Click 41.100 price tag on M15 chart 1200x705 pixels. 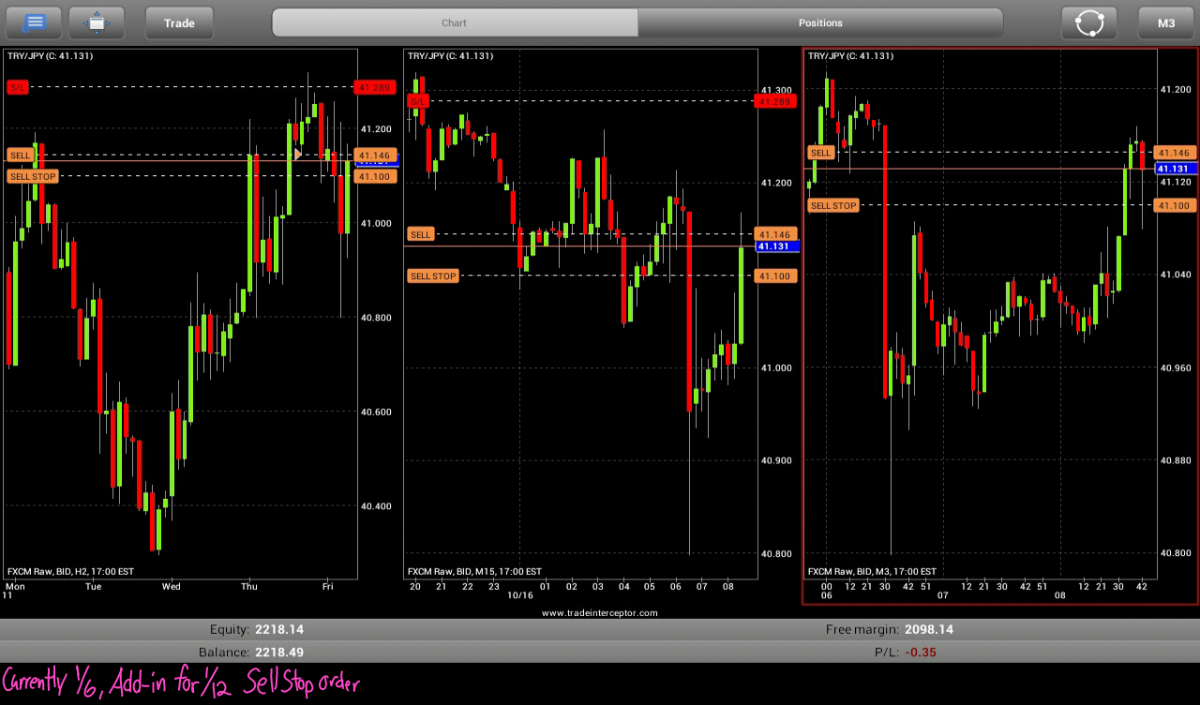coord(776,276)
